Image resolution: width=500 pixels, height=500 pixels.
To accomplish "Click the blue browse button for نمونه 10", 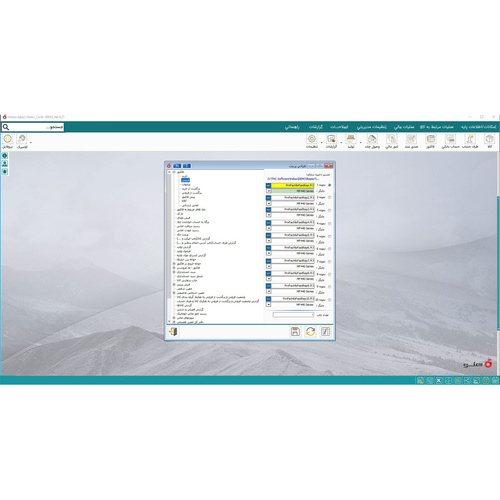I will tap(268, 299).
